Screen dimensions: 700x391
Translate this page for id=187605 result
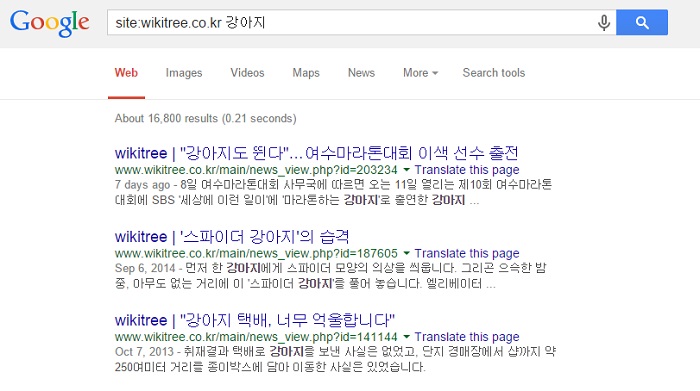(x=467, y=254)
